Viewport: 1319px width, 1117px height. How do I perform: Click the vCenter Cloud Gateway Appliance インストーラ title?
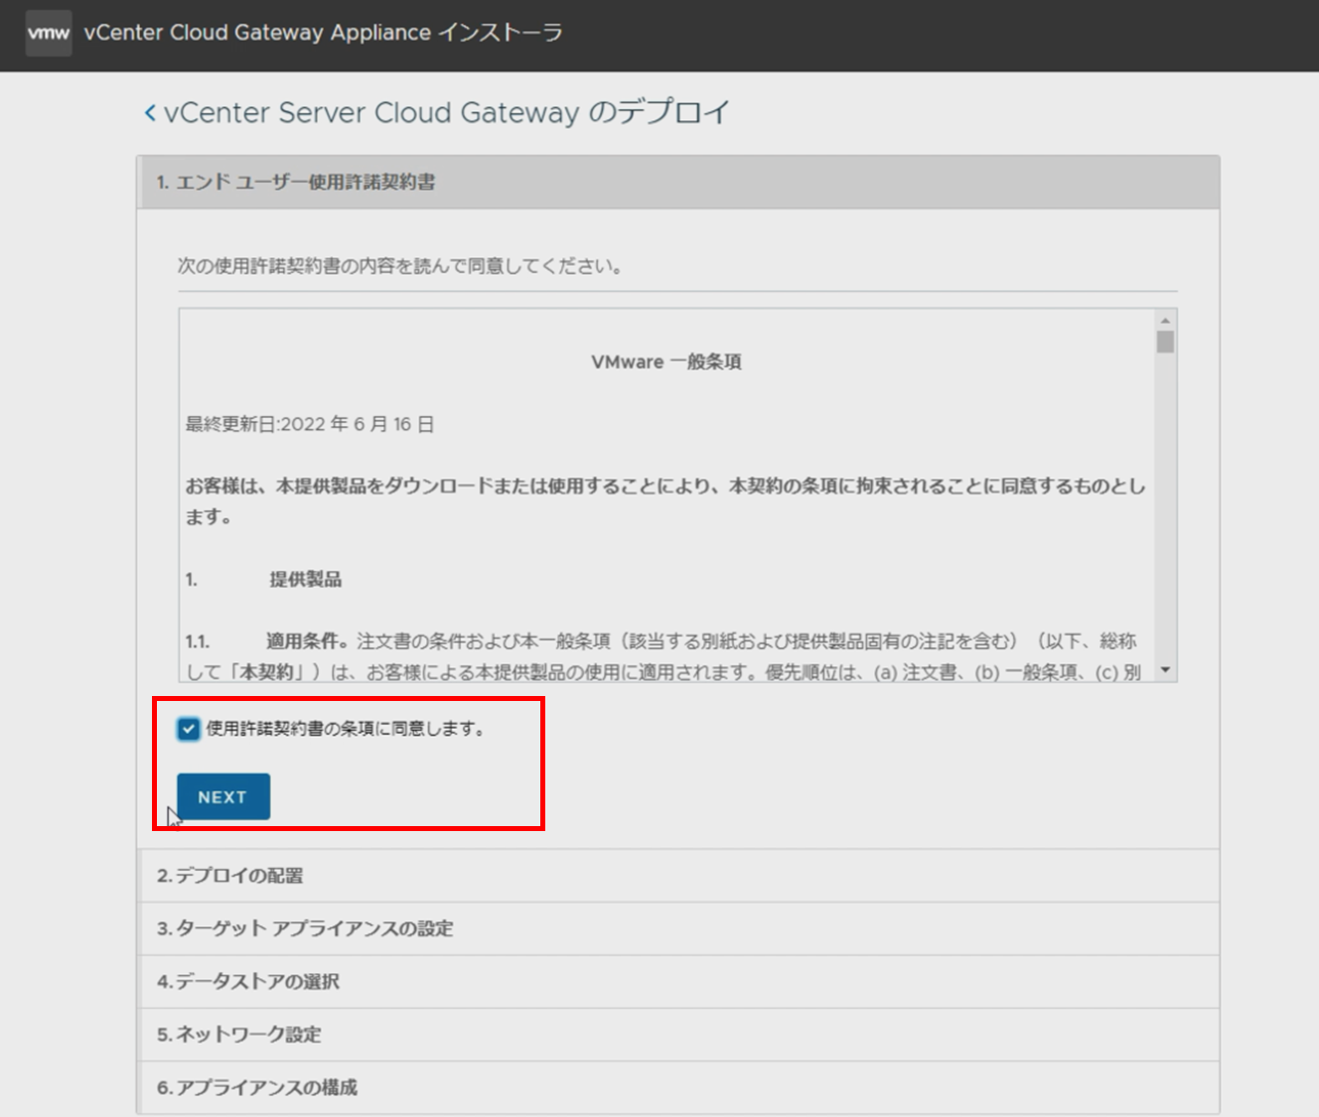(x=323, y=33)
